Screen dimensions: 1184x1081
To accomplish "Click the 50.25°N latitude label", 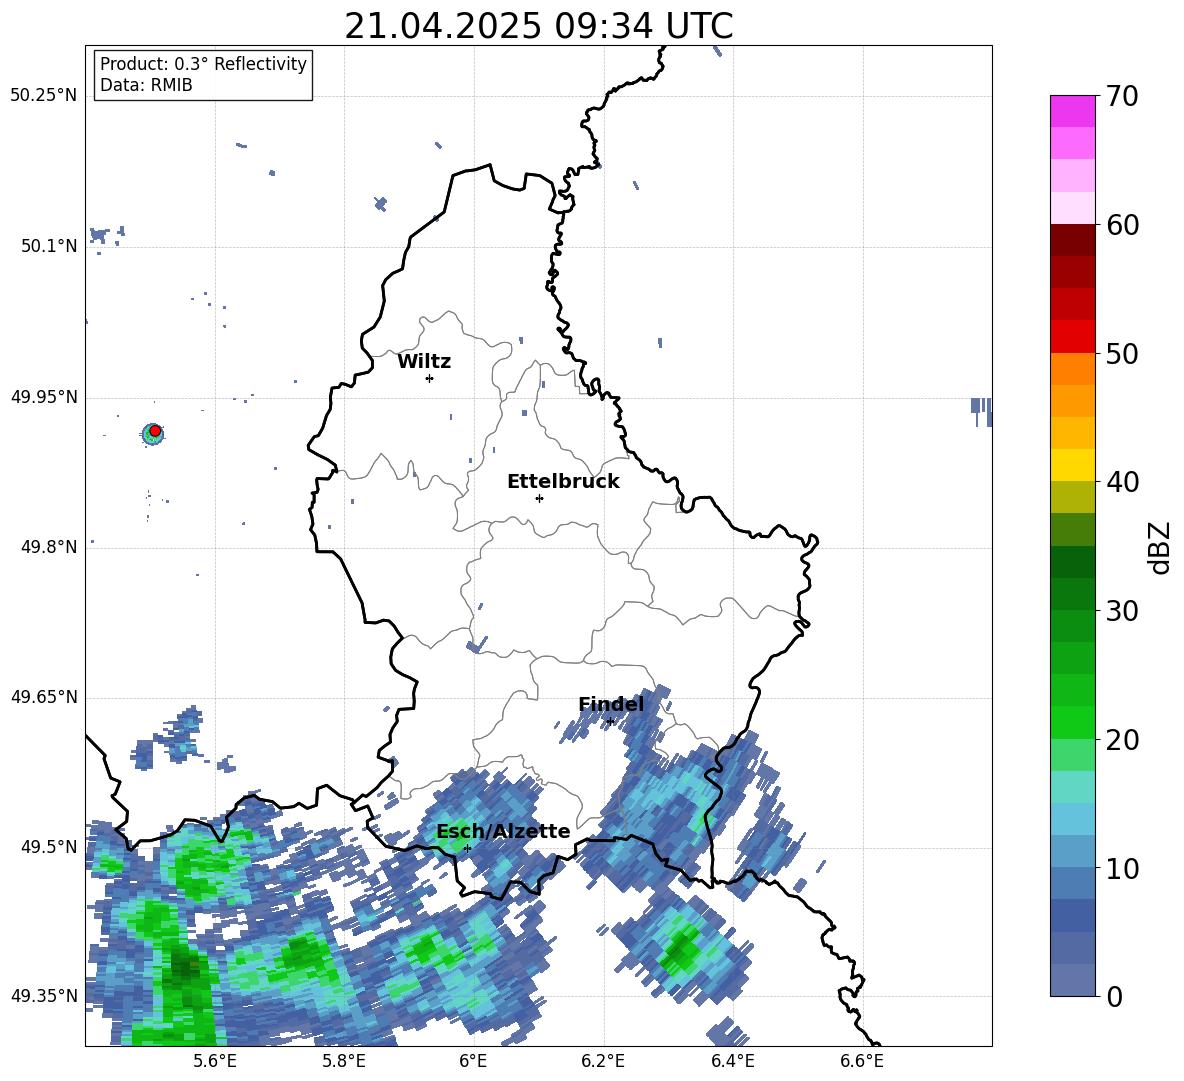I will pyautogui.click(x=44, y=96).
